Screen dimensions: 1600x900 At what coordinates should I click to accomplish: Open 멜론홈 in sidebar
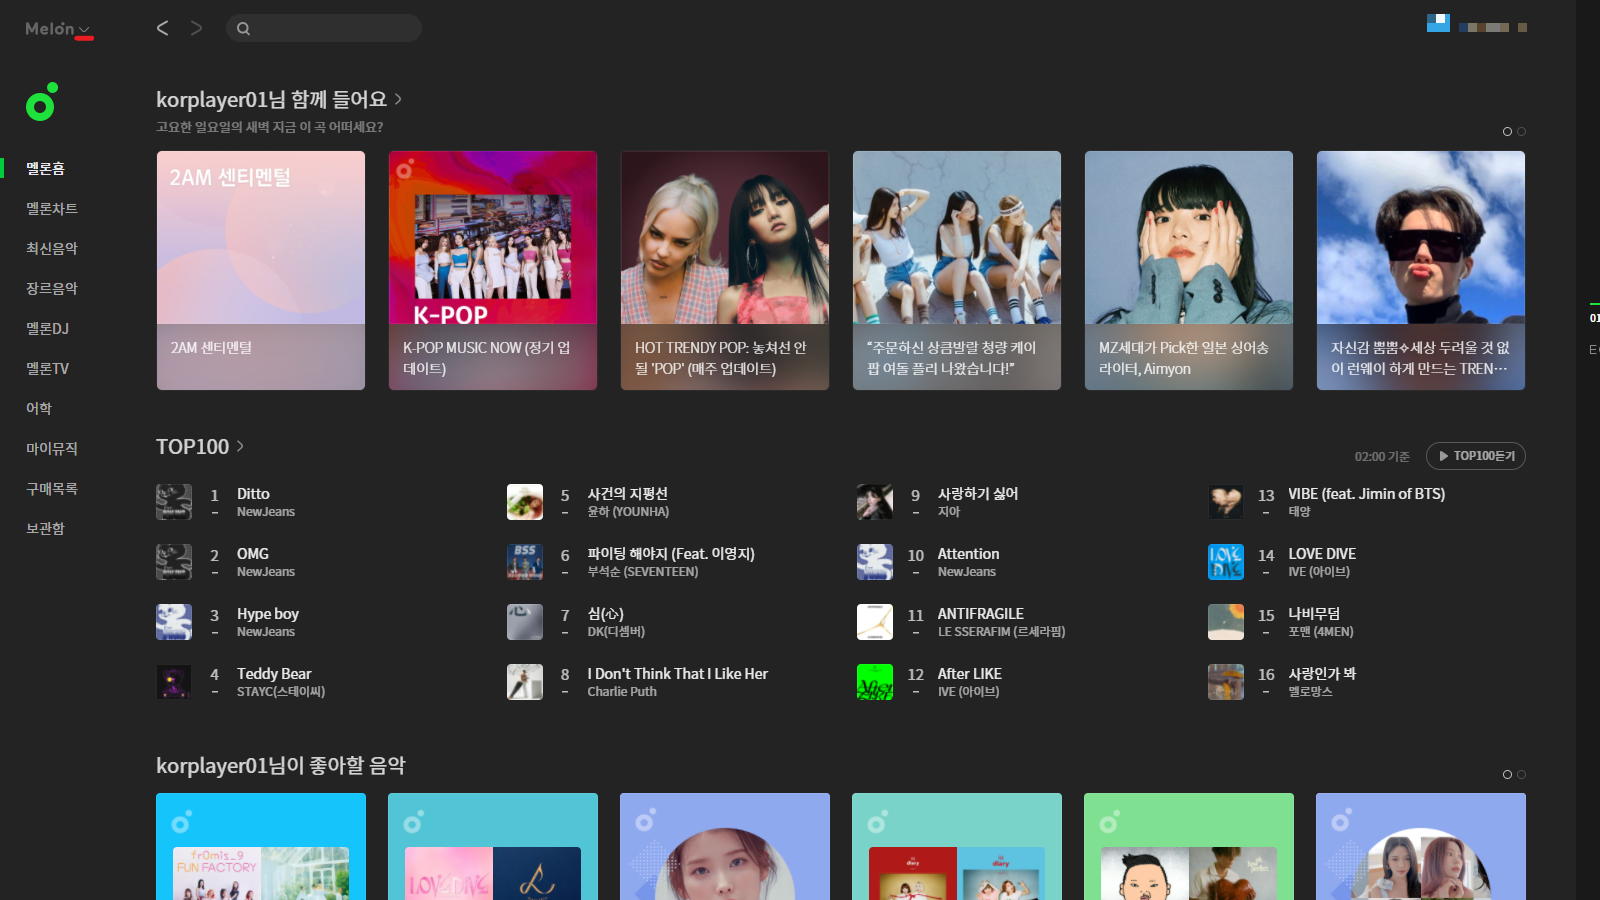[x=45, y=168]
